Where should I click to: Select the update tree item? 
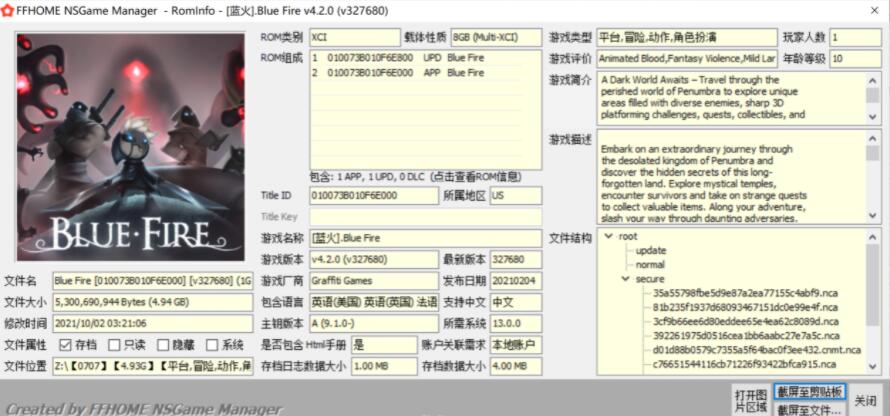coord(651,250)
